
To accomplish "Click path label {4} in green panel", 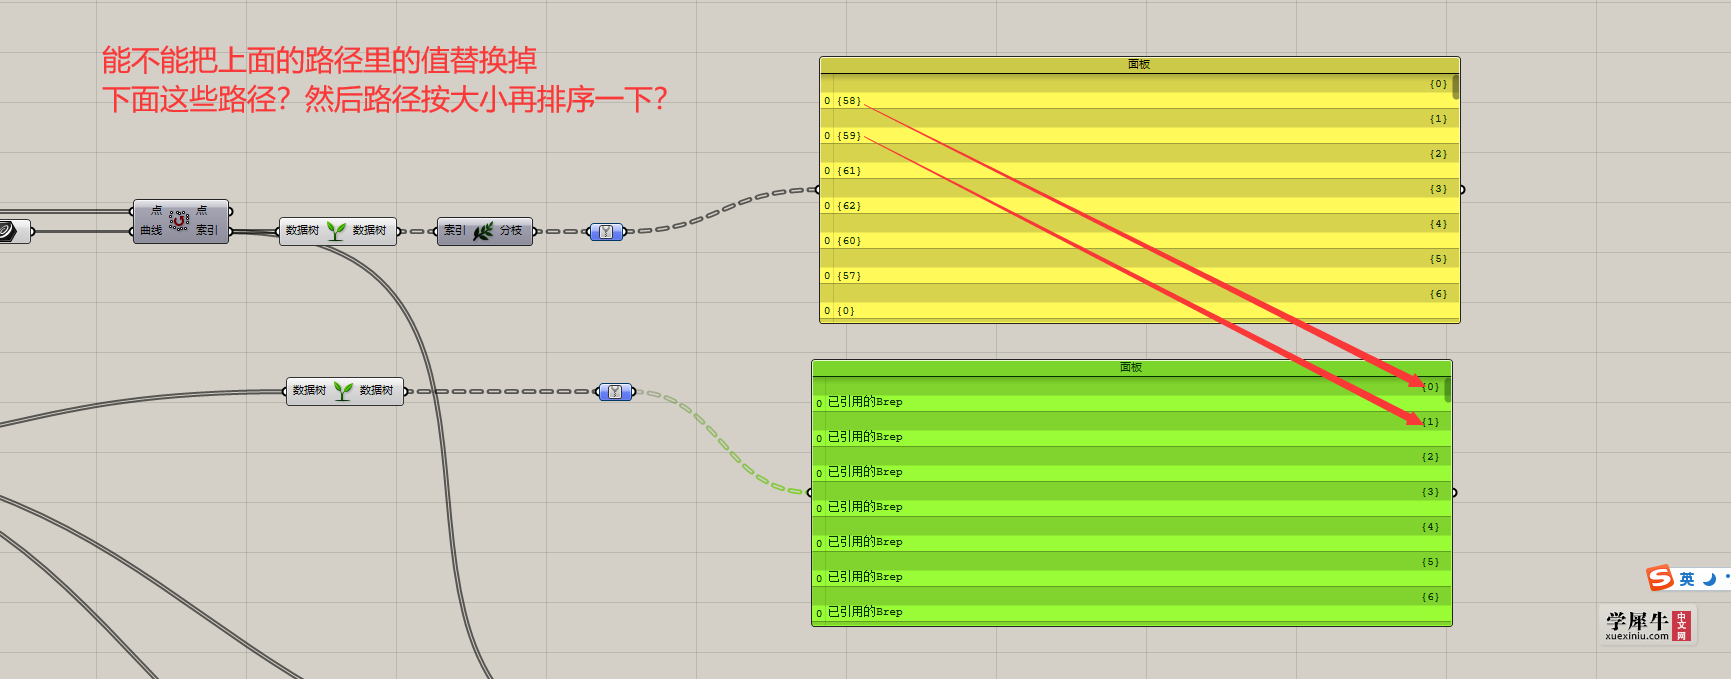I will coord(1431,527).
